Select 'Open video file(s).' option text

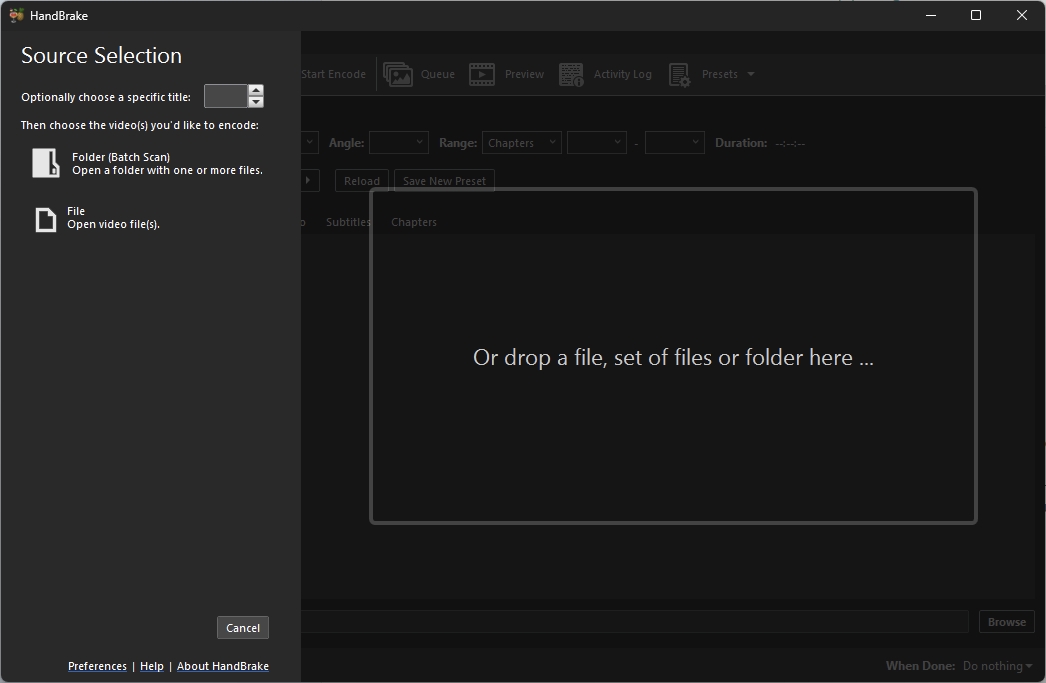point(113,225)
